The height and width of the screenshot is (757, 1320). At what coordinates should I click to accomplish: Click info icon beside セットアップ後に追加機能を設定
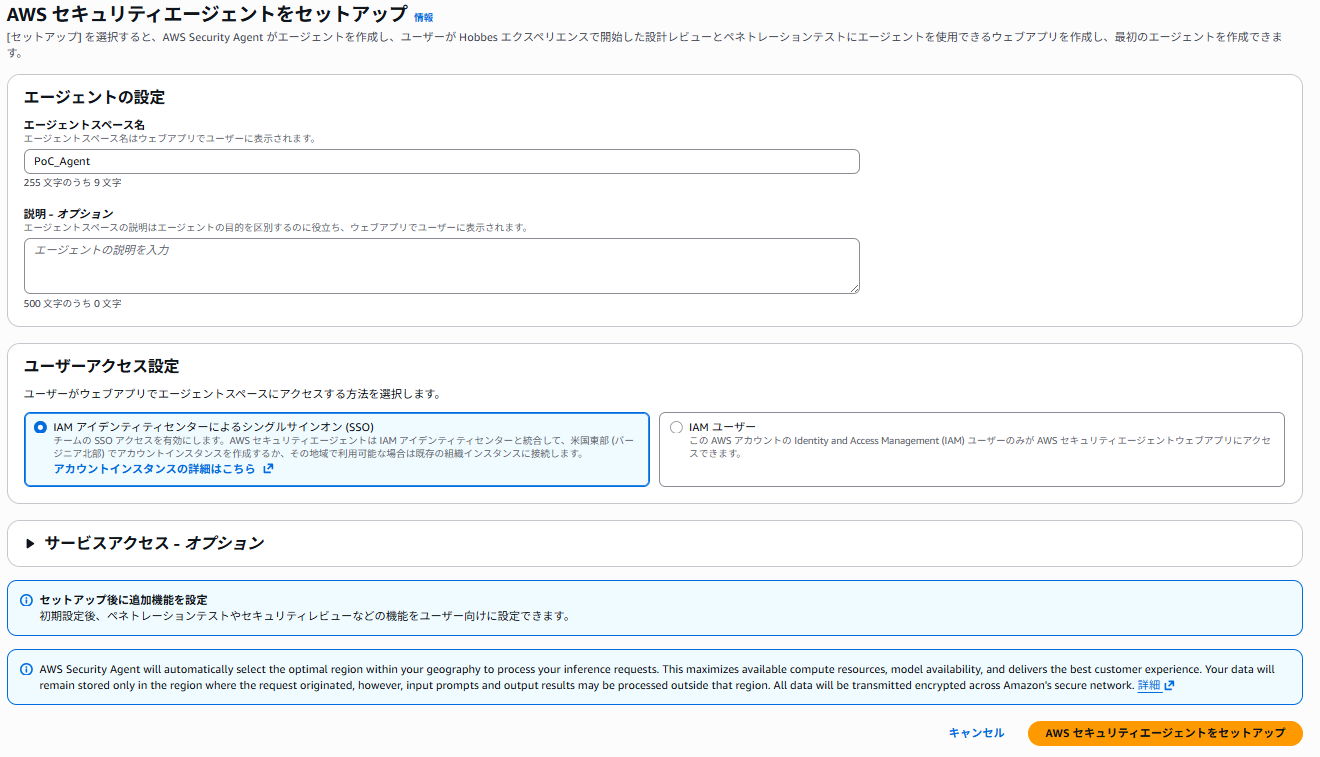[x=26, y=600]
